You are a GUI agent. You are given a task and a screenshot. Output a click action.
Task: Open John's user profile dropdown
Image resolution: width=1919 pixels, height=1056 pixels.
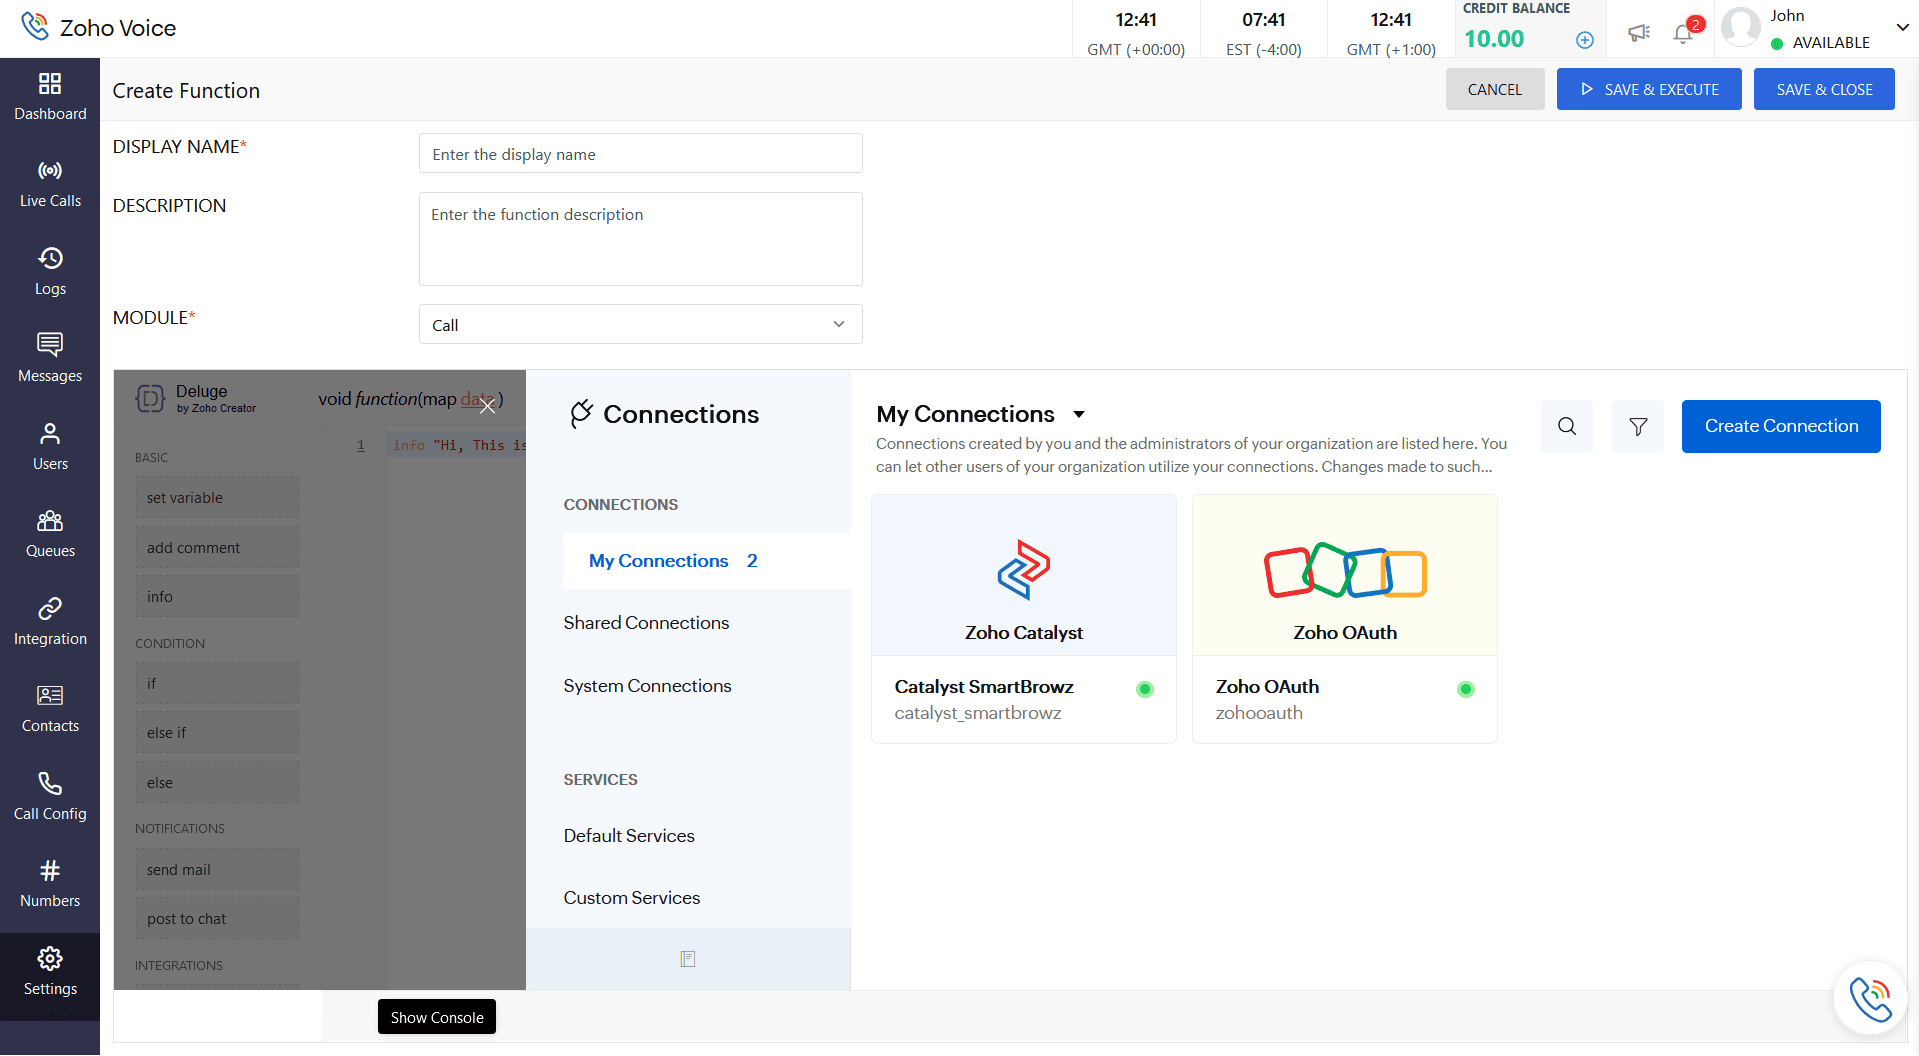[x=1901, y=28]
